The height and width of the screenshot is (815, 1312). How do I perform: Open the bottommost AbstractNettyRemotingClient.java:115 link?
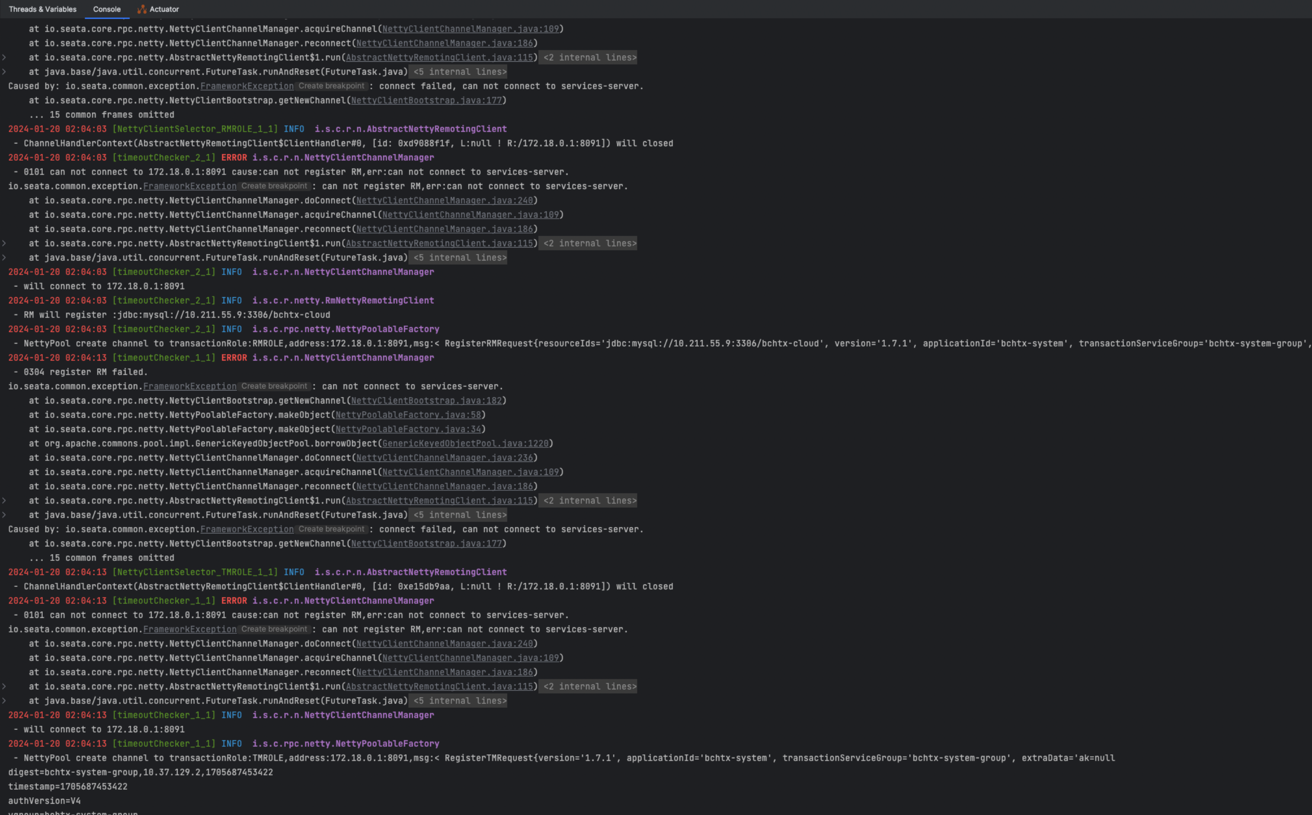[x=439, y=687]
